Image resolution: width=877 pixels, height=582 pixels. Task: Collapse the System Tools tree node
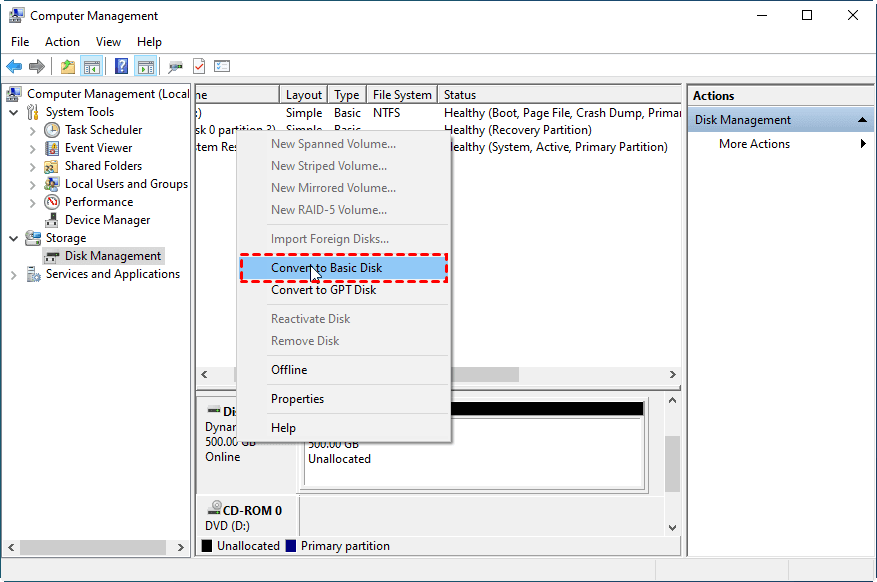13,112
